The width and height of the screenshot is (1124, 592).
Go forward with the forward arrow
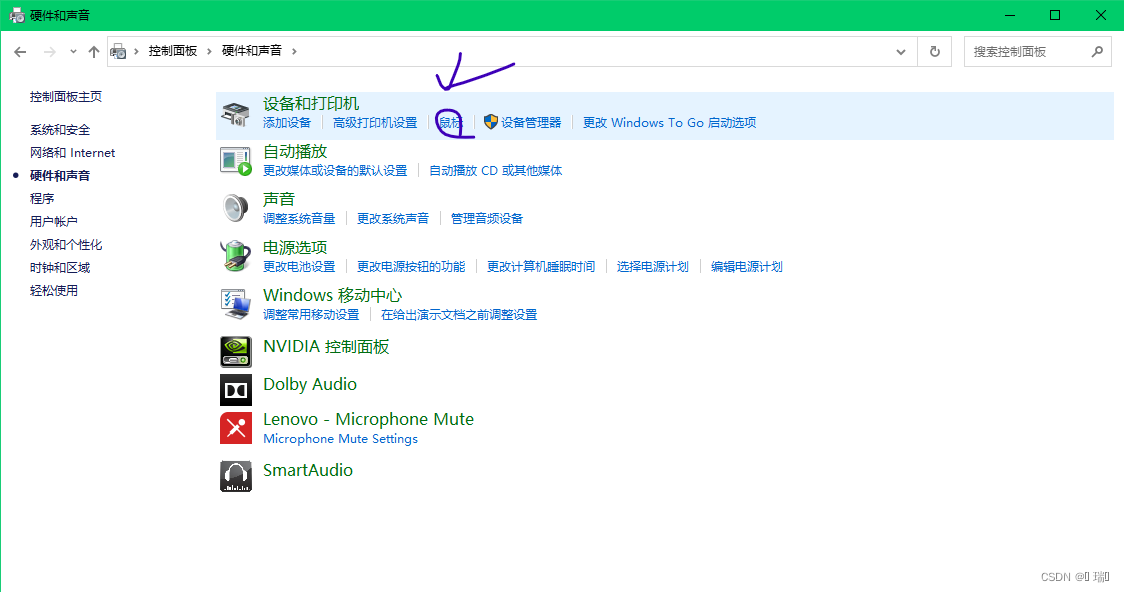tap(49, 52)
